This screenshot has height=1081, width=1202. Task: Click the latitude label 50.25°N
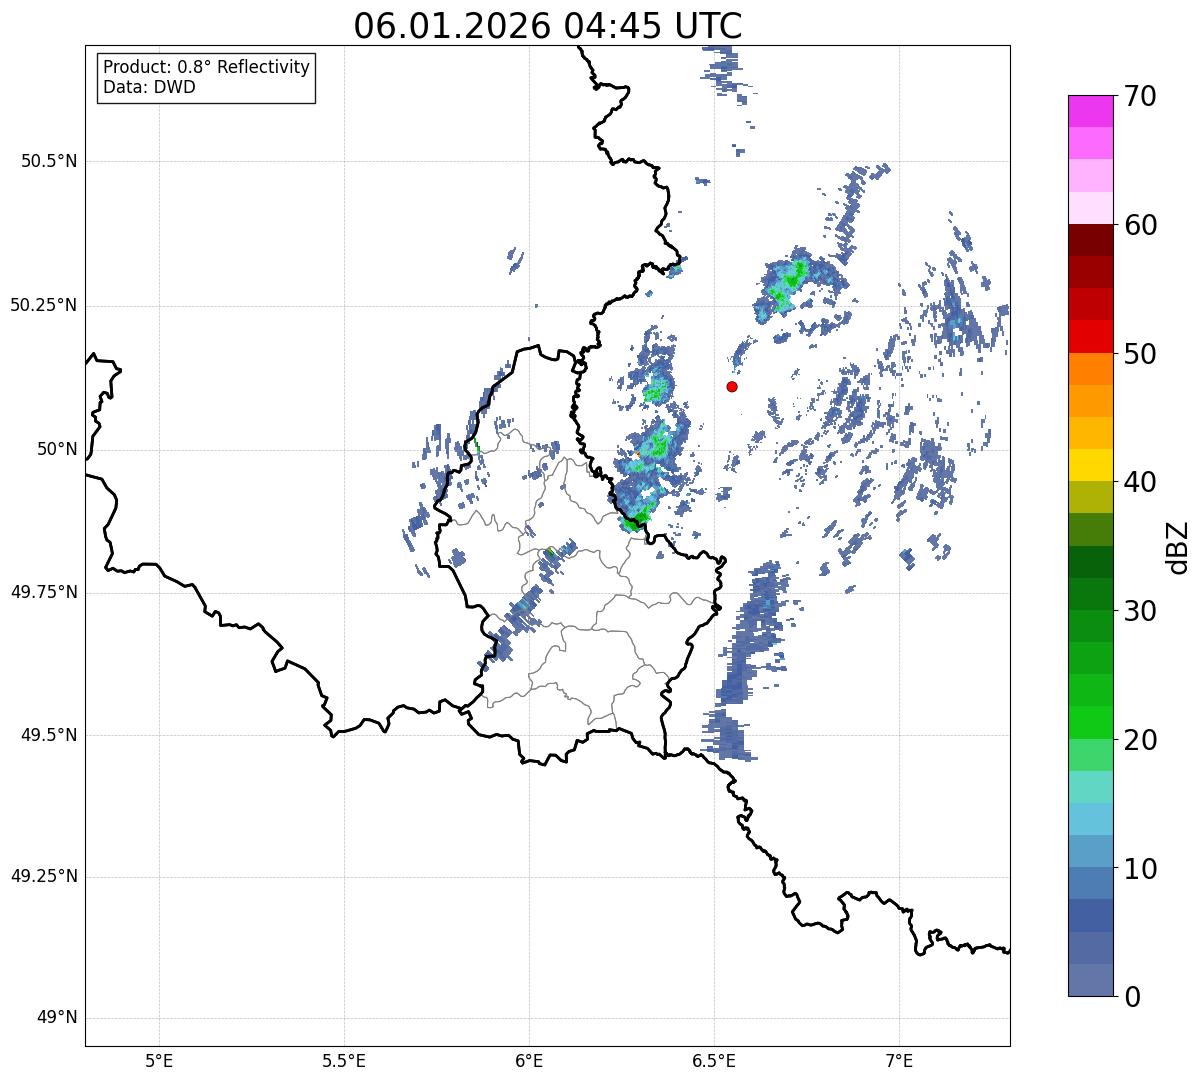click(x=43, y=306)
